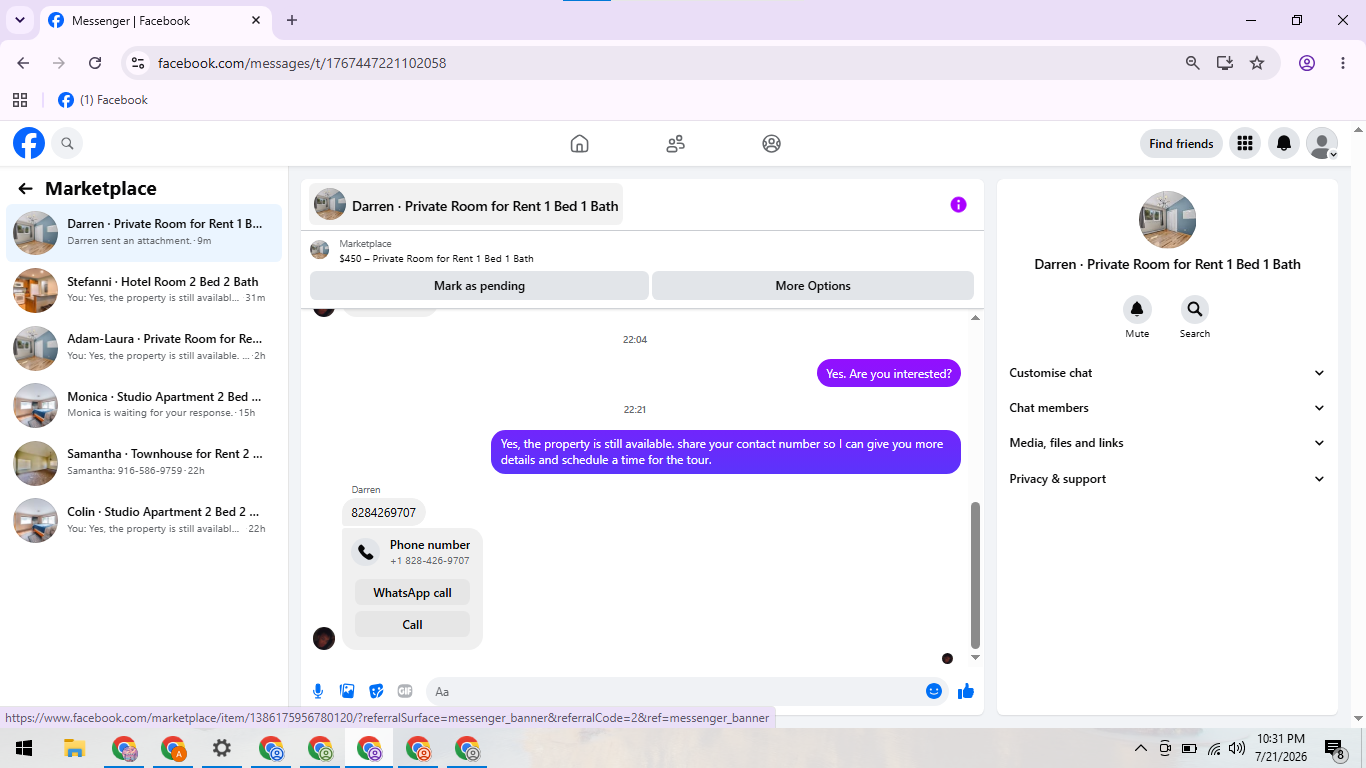
Task: Open the Facebook search magnifier icon
Action: click(x=67, y=143)
